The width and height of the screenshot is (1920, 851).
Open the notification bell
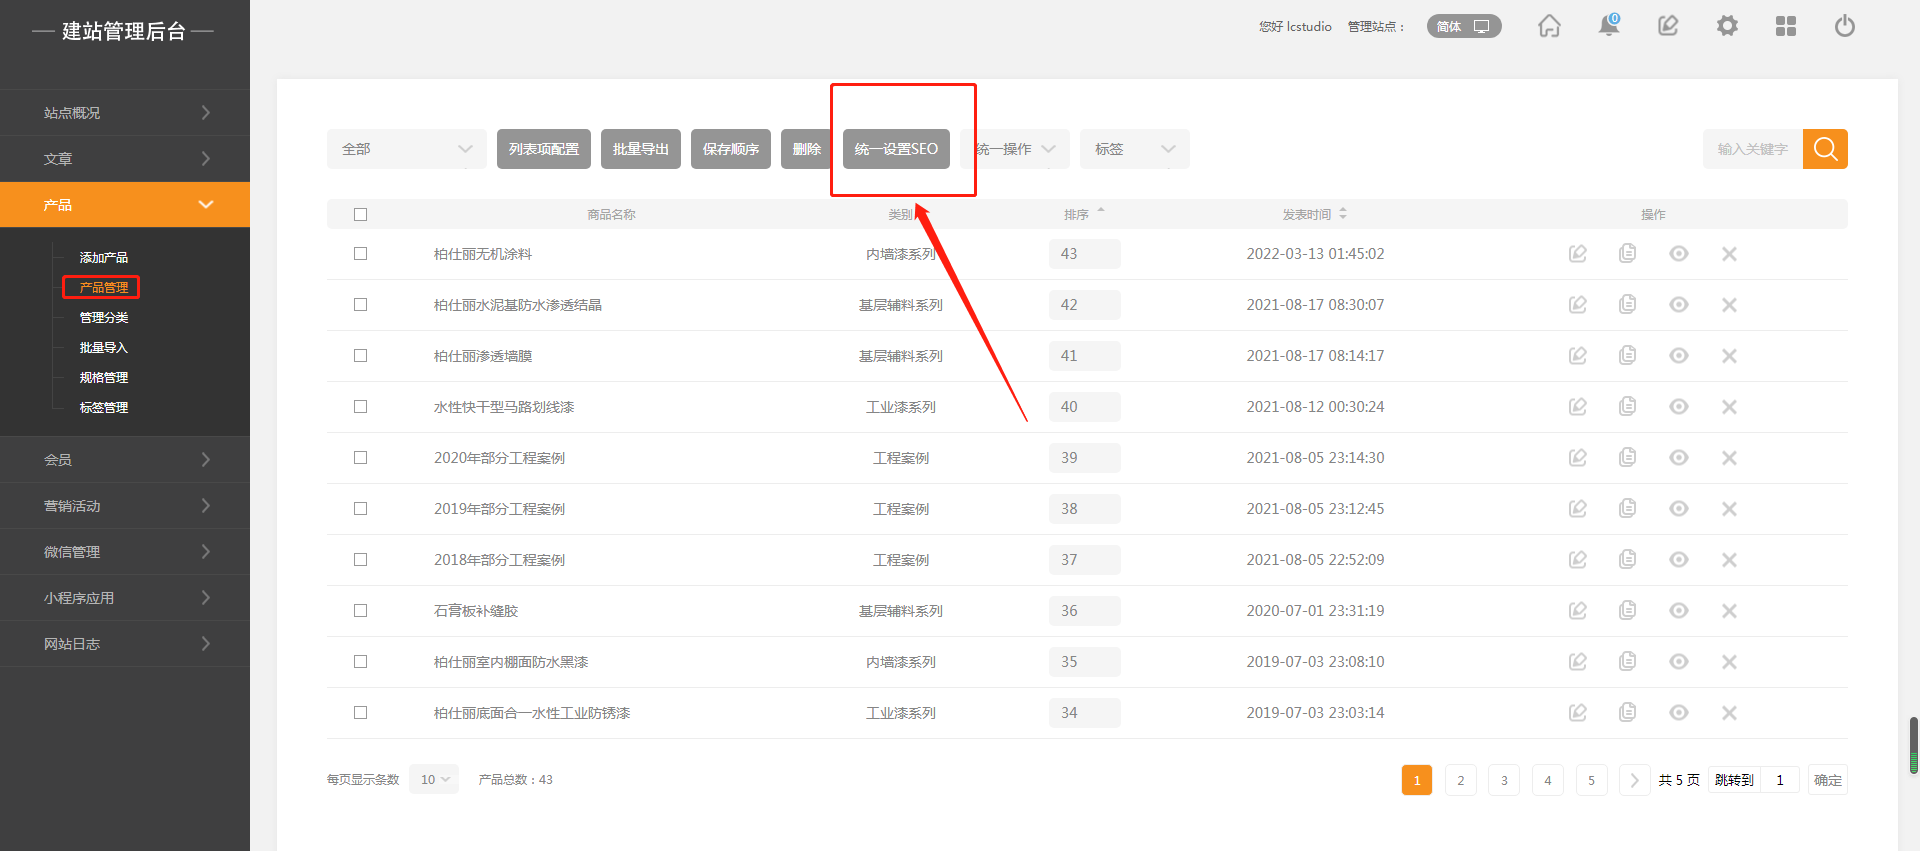[1608, 26]
